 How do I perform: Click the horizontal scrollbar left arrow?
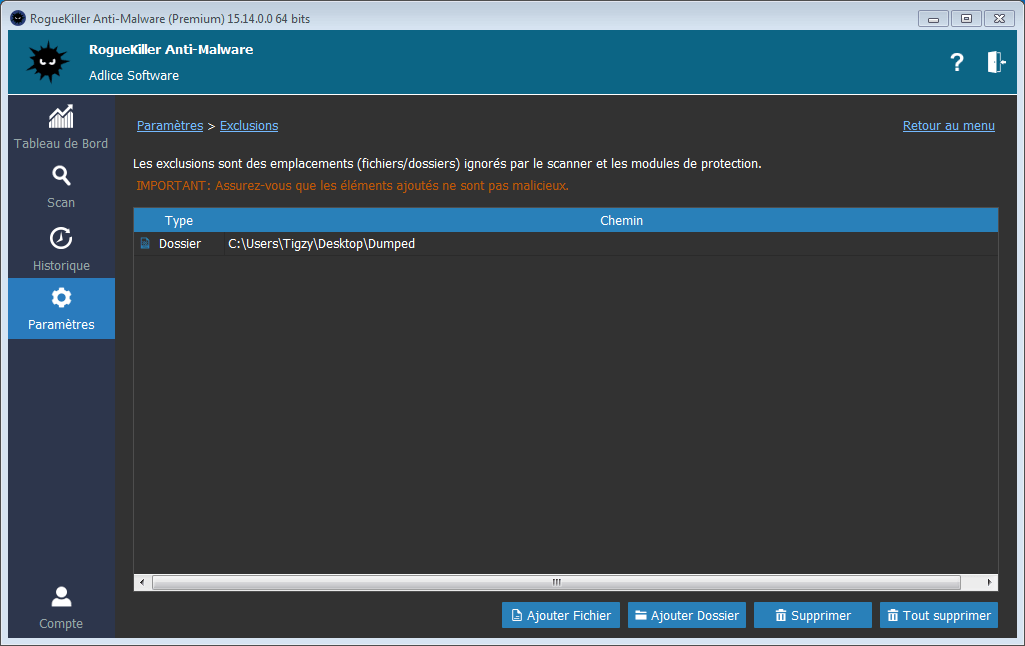pyautogui.click(x=142, y=582)
